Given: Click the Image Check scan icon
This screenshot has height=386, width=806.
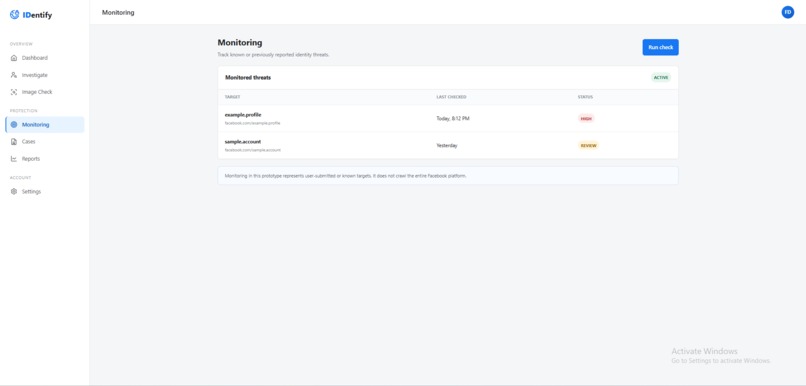Looking at the screenshot, I should point(14,92).
